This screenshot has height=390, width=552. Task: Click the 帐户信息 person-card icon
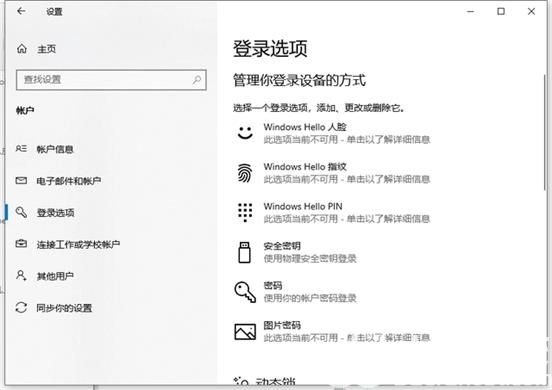tap(21, 149)
